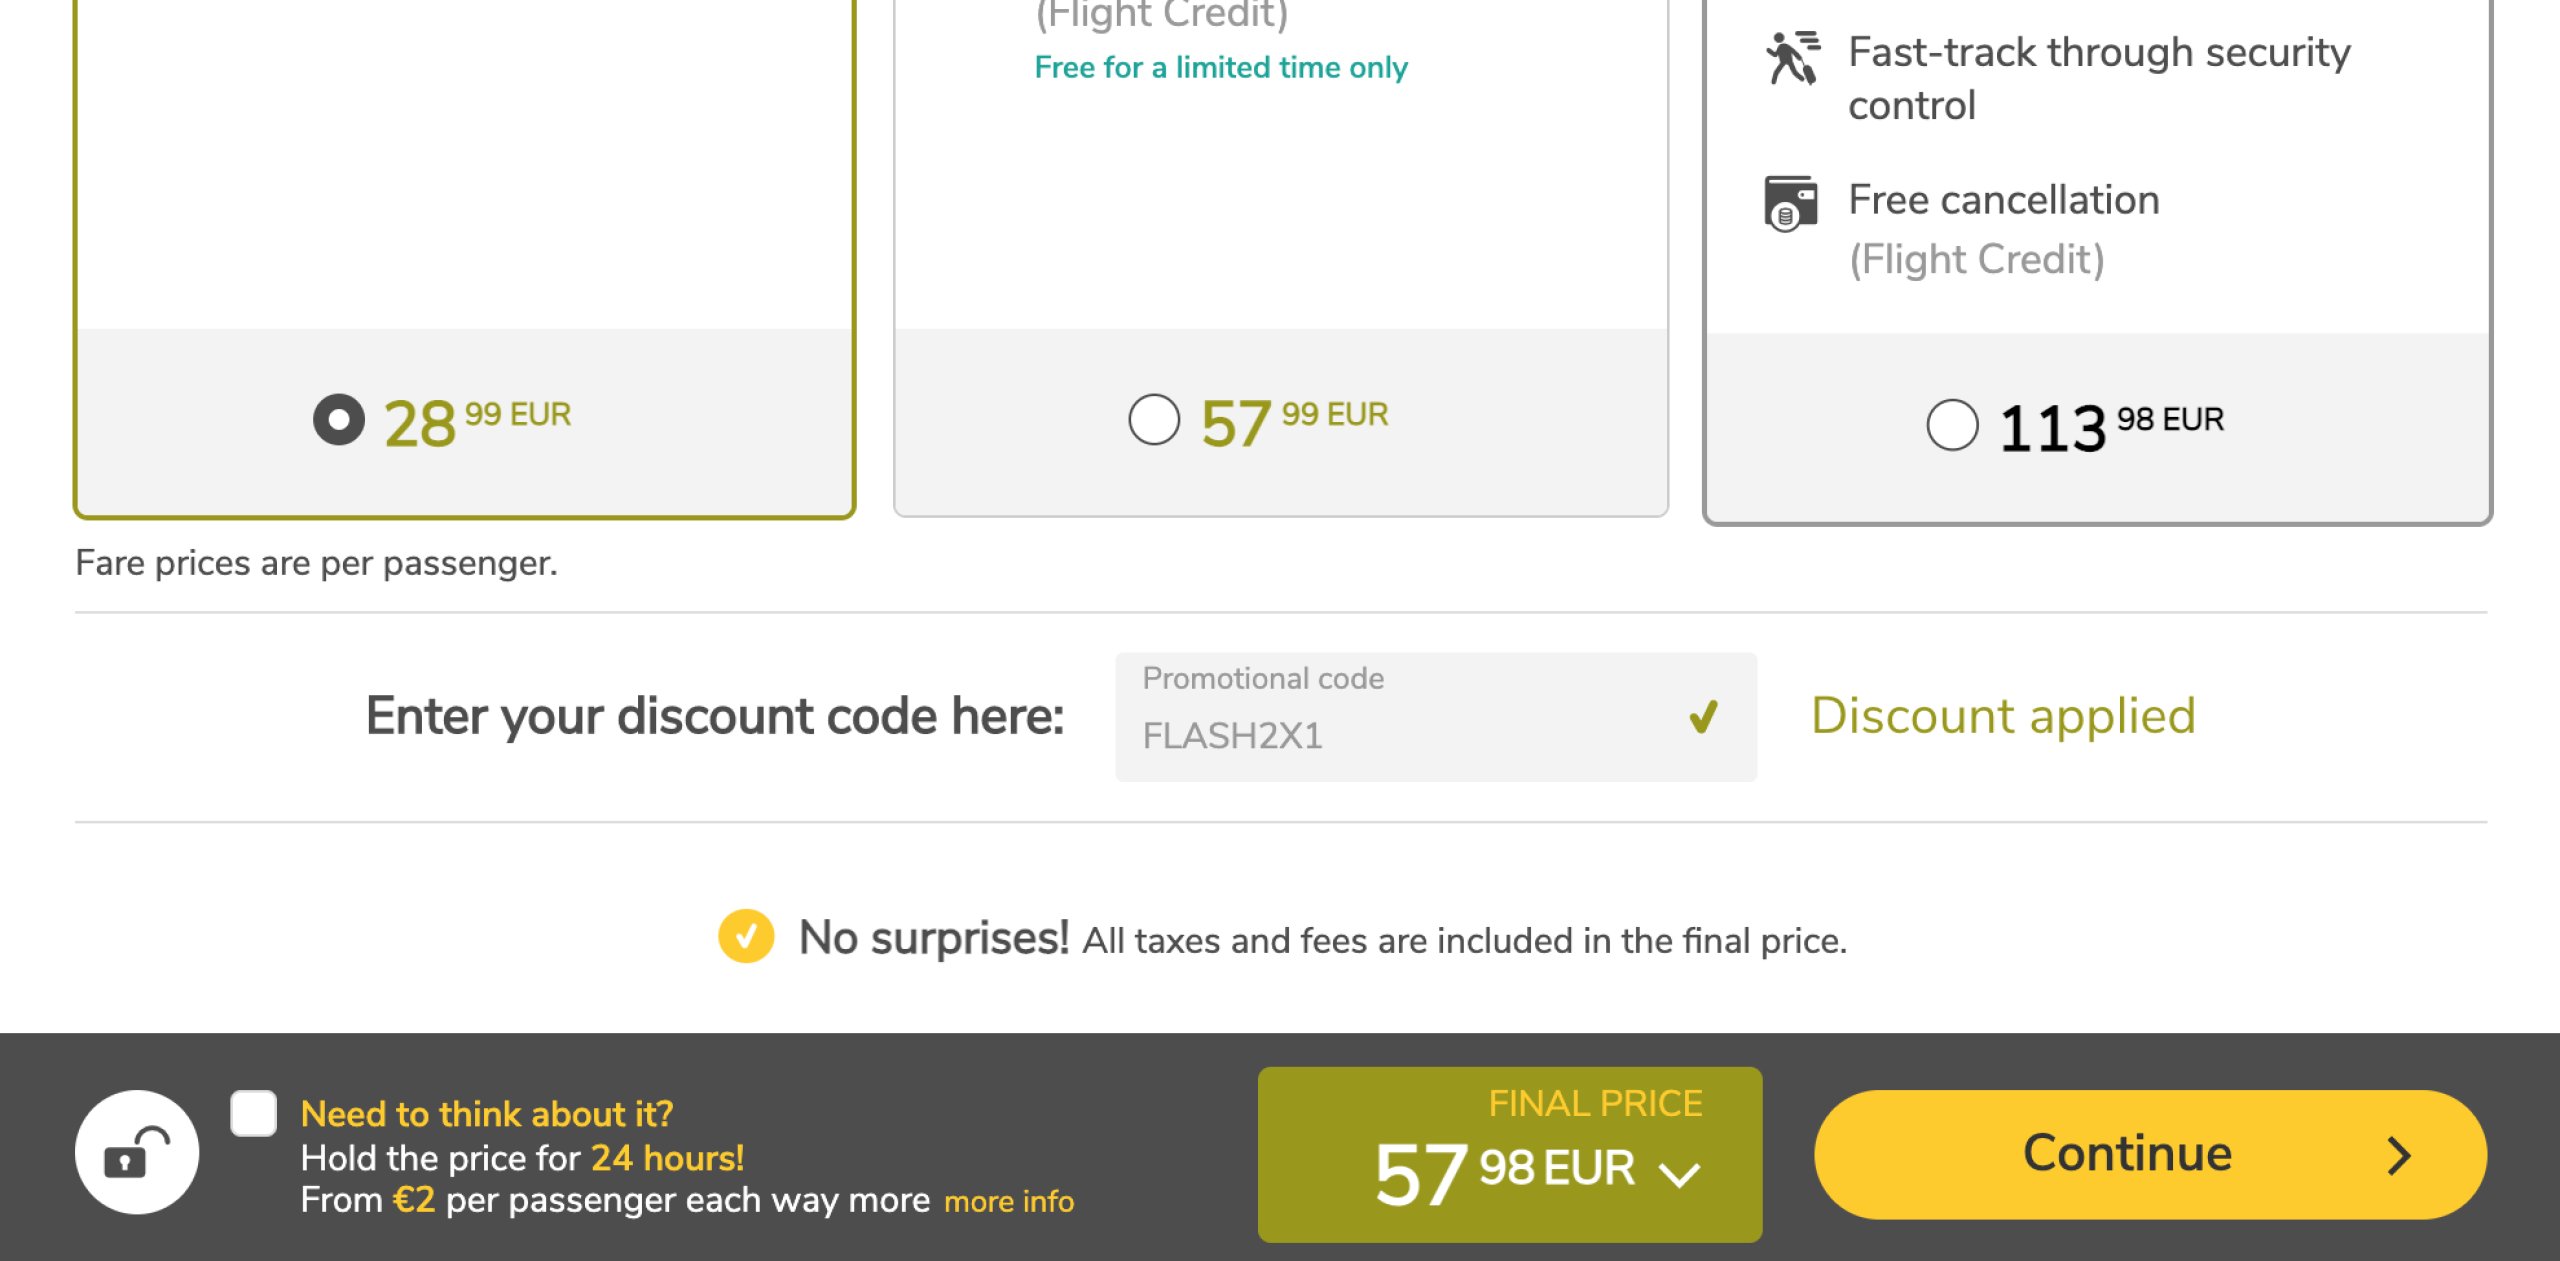Click the yellow No surprises checkmark icon
2560x1261 pixels.
point(746,937)
